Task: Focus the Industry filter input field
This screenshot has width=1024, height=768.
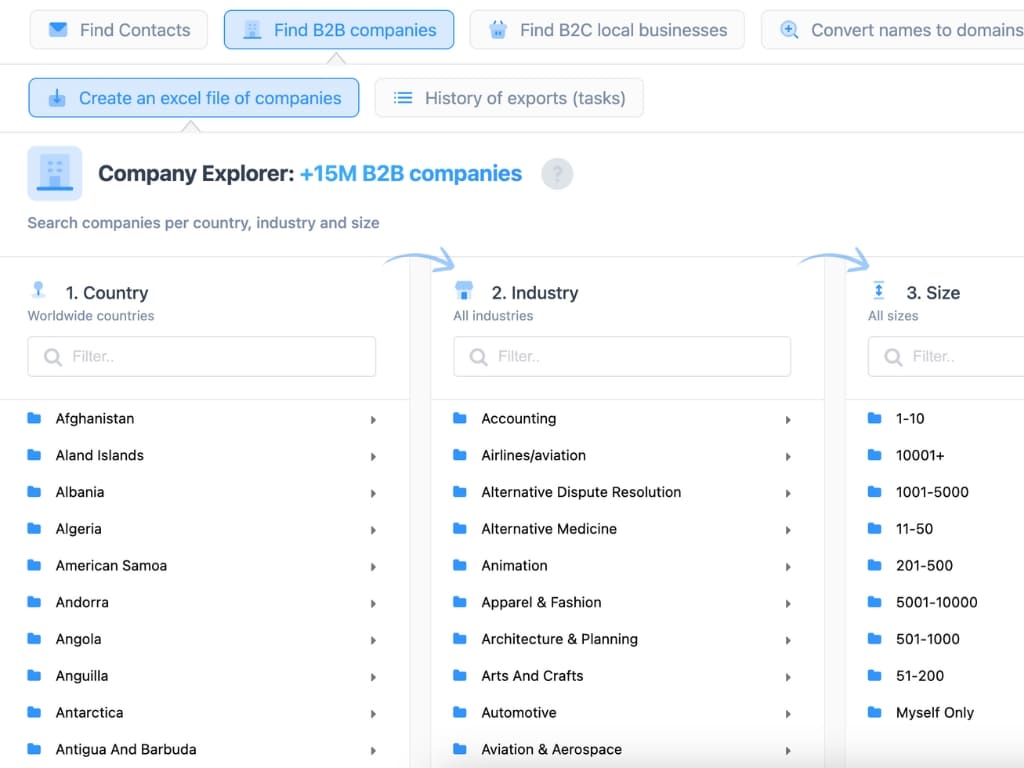Action: click(x=622, y=357)
